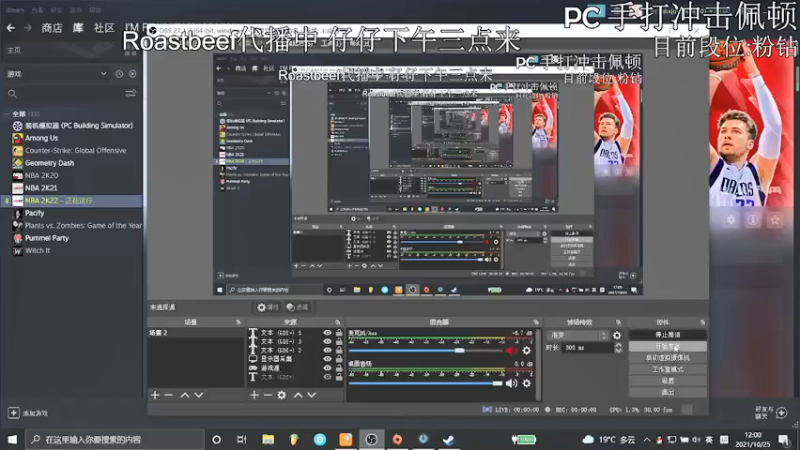Open the 游戏 filter dropdown

tap(57, 74)
